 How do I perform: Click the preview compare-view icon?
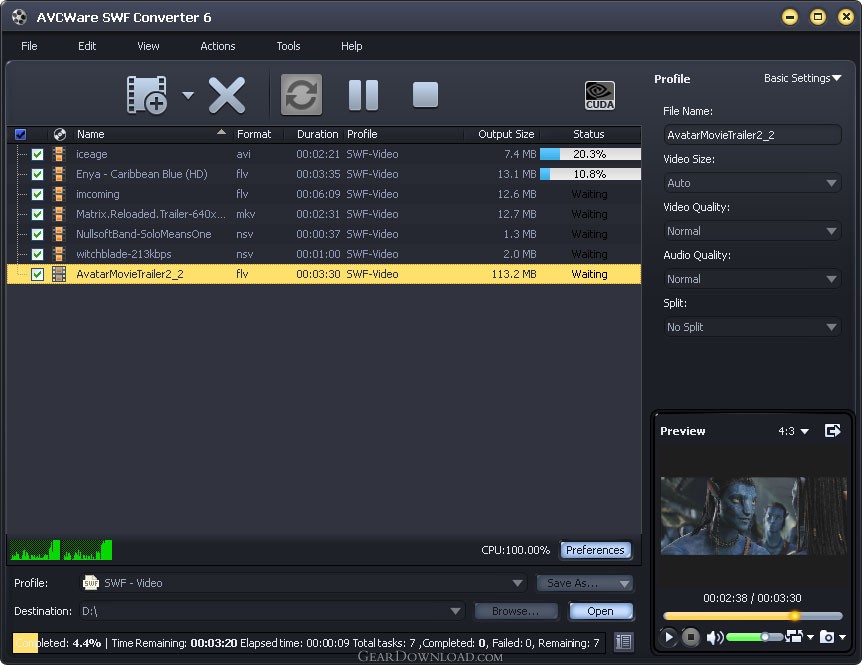click(x=794, y=636)
